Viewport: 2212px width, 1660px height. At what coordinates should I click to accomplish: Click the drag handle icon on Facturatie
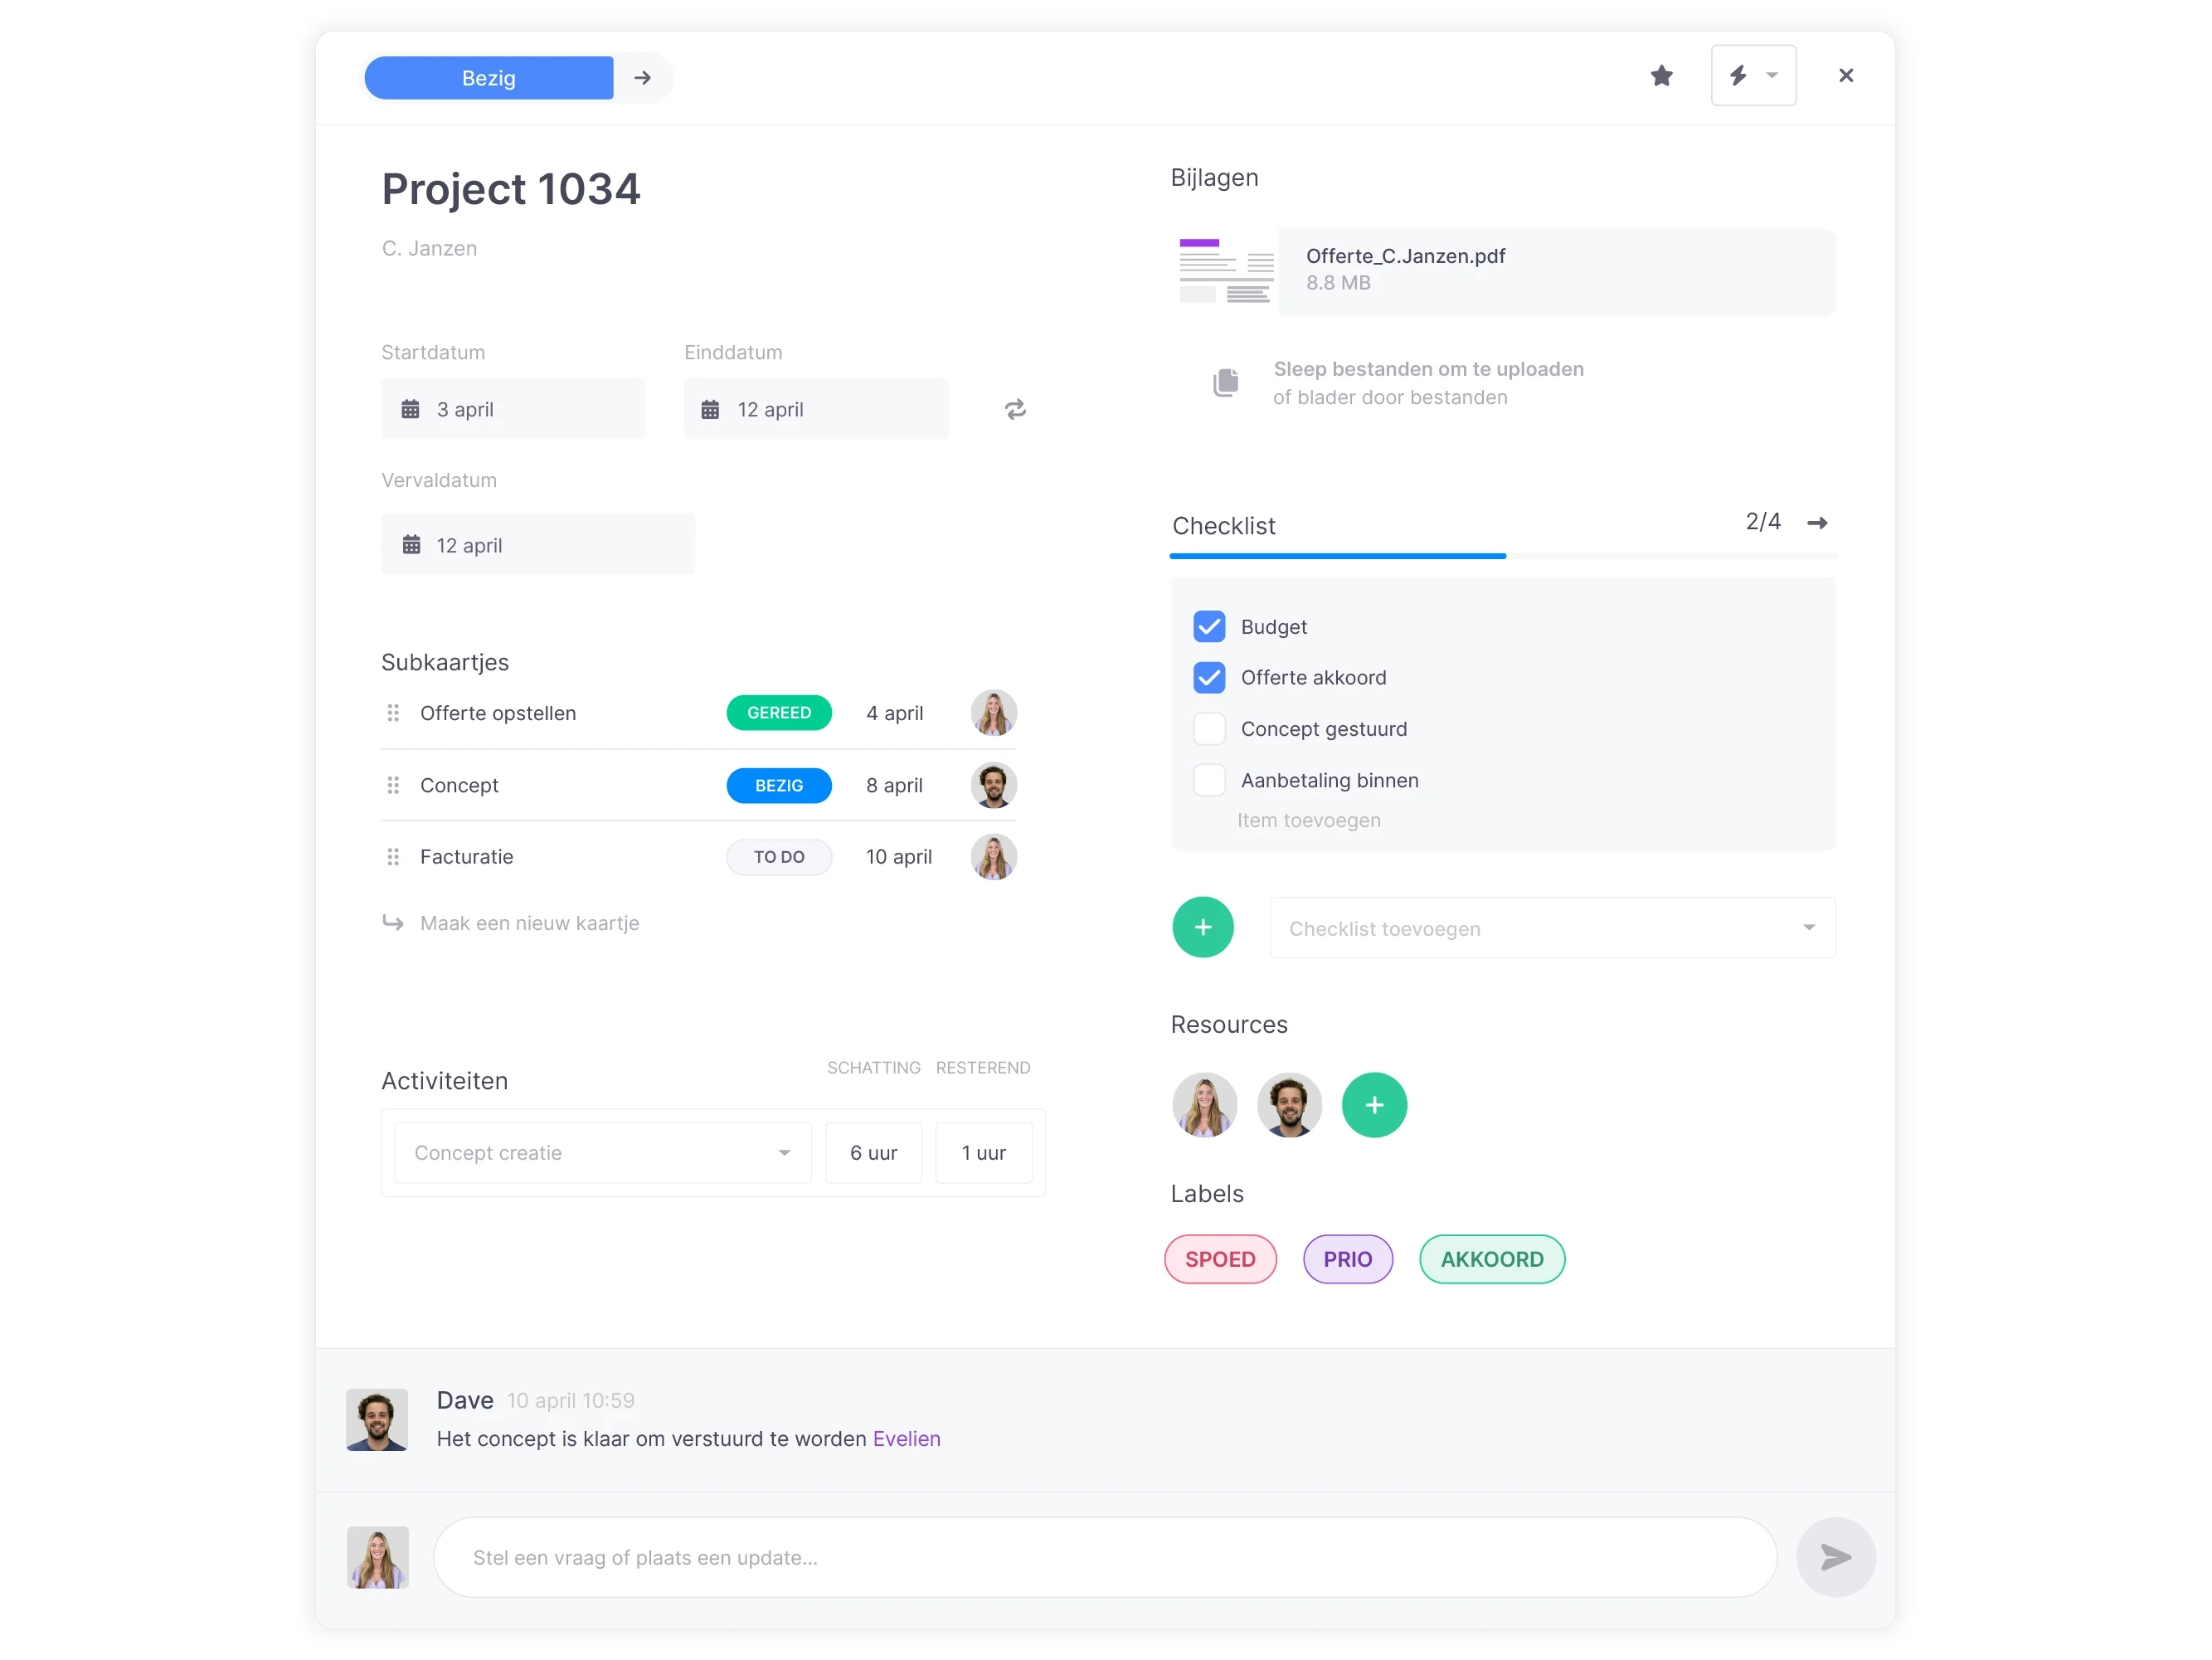pos(392,856)
